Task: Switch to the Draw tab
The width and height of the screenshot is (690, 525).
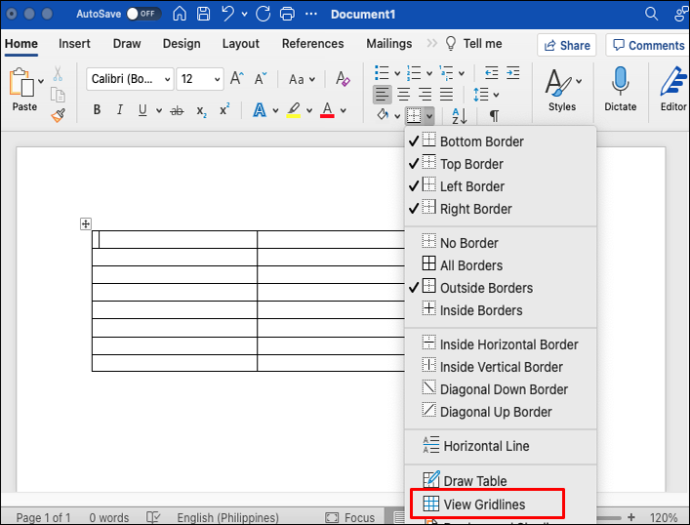Action: pos(127,44)
